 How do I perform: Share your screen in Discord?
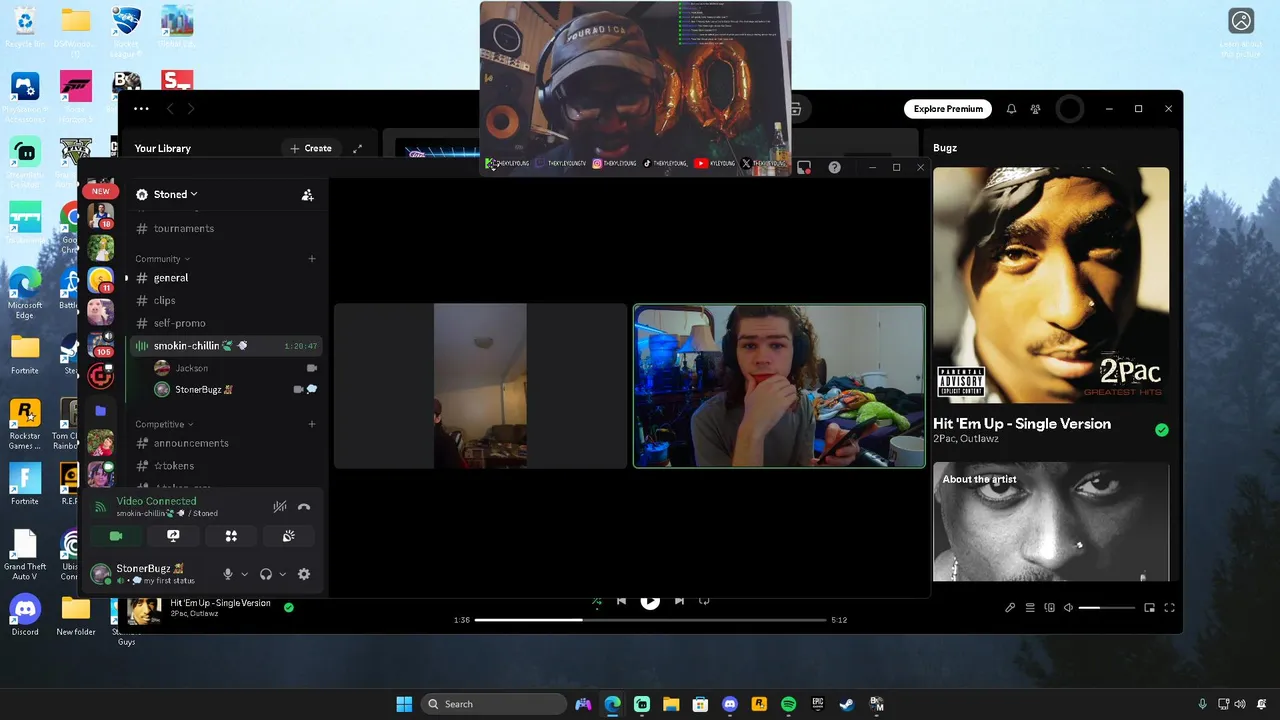click(173, 536)
